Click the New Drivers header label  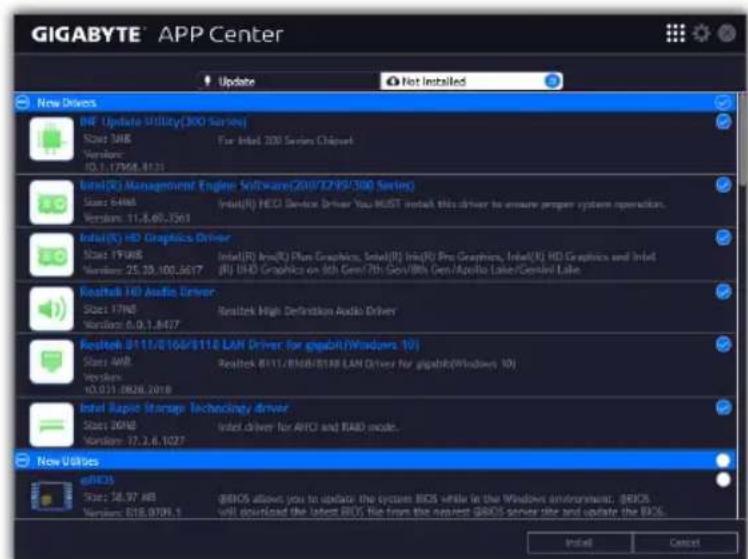click(x=67, y=103)
